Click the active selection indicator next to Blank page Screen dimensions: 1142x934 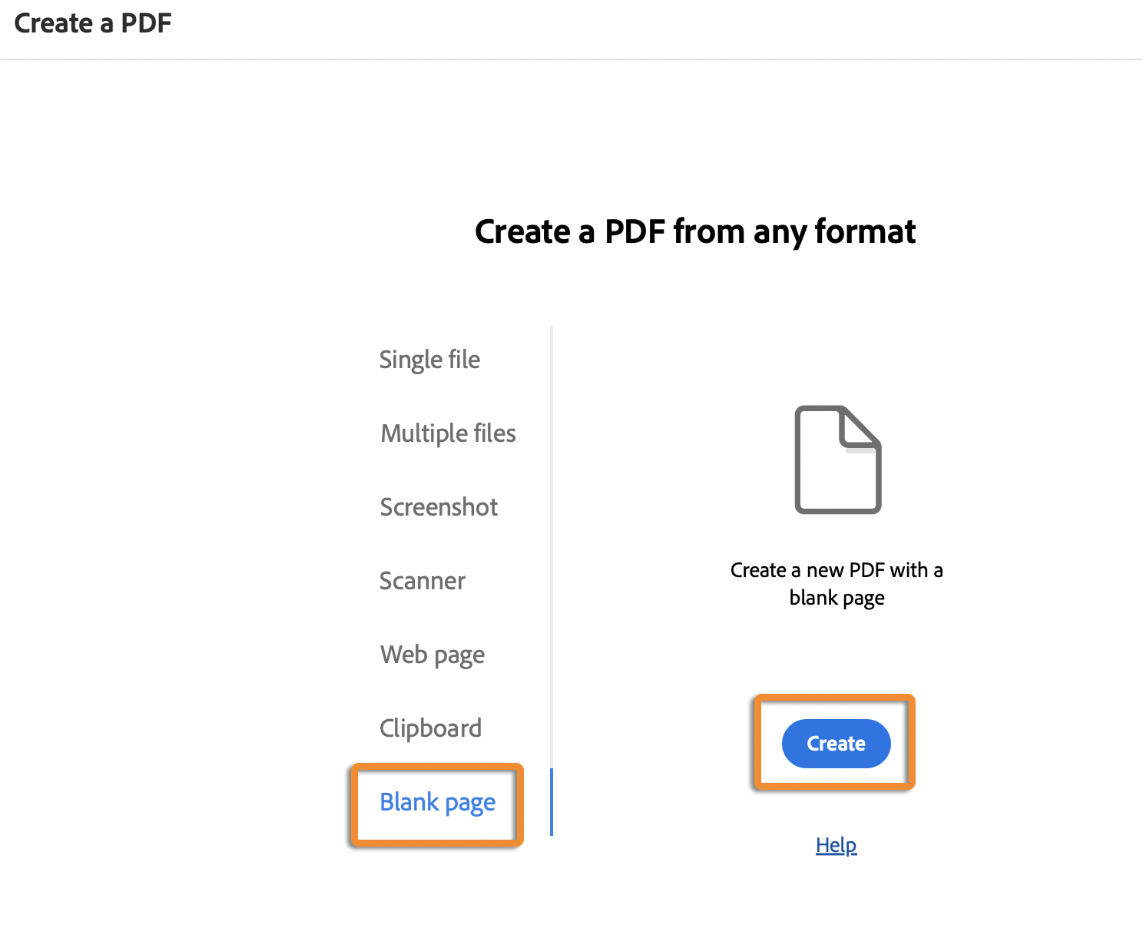click(x=551, y=802)
